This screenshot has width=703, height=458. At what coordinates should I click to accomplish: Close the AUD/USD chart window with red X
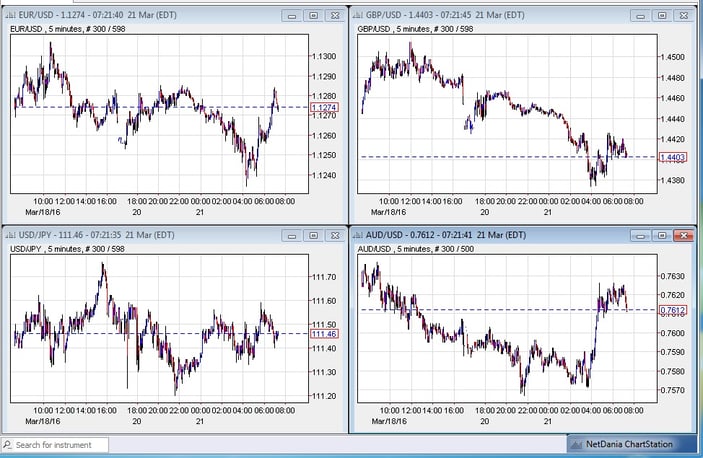tap(683, 236)
